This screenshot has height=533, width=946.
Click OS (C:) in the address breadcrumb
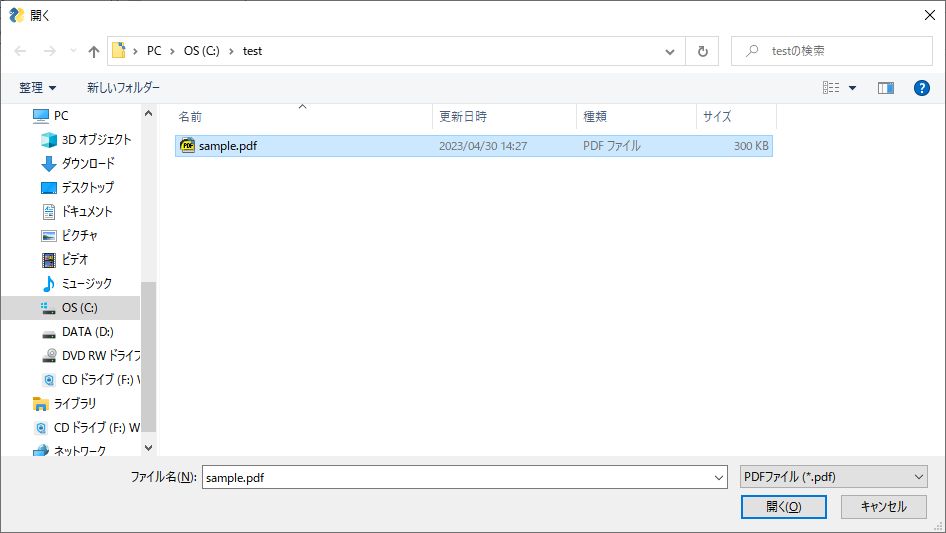coord(202,51)
